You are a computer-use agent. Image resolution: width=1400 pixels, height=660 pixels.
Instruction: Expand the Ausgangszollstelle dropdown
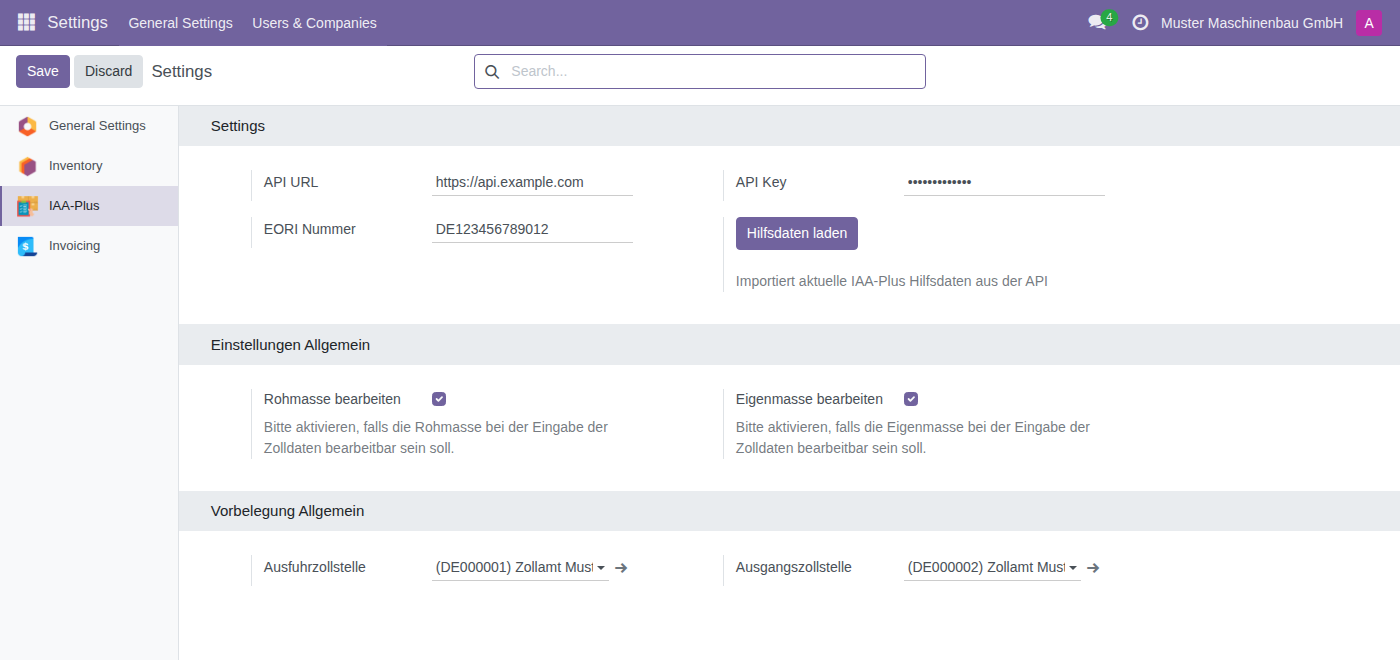(x=1073, y=568)
